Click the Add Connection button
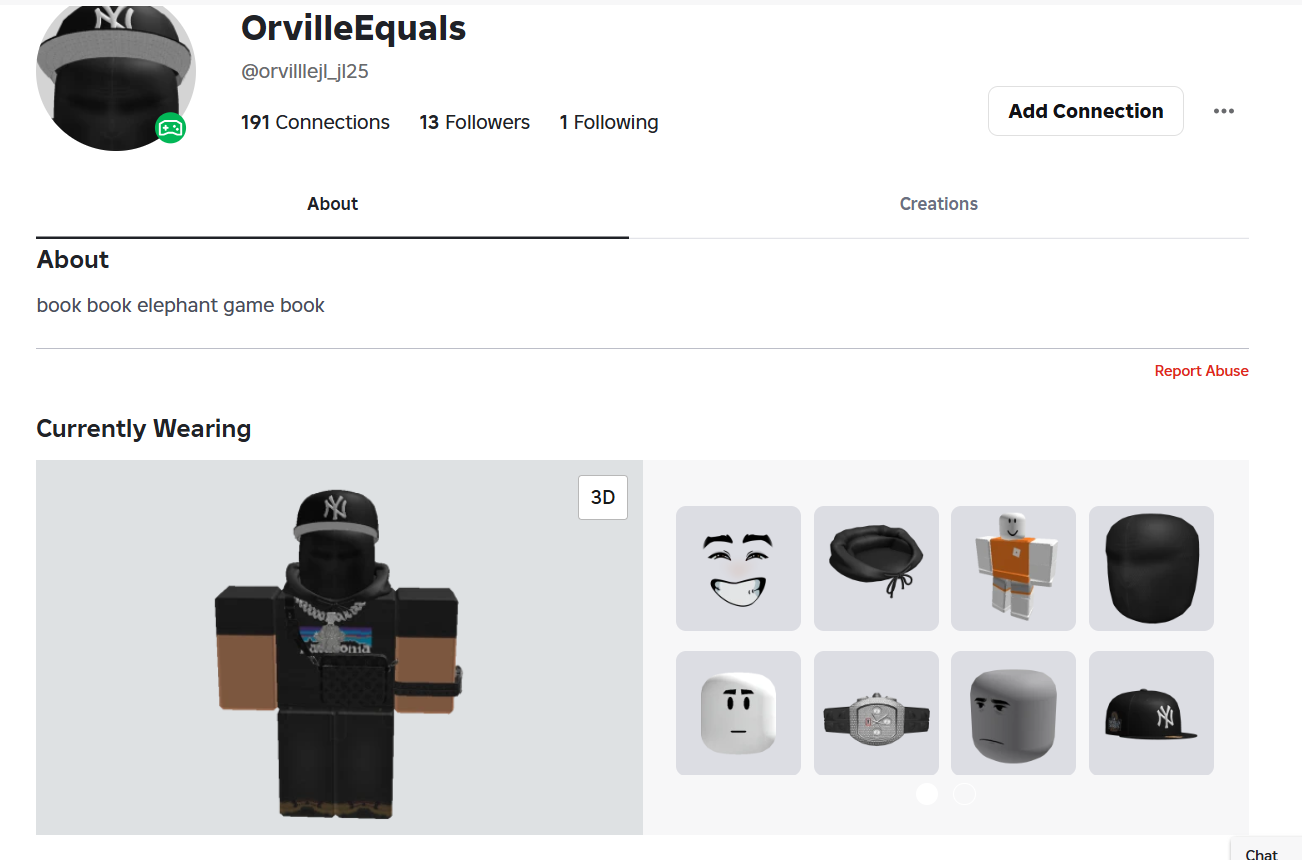The image size is (1302, 860). tap(1086, 111)
